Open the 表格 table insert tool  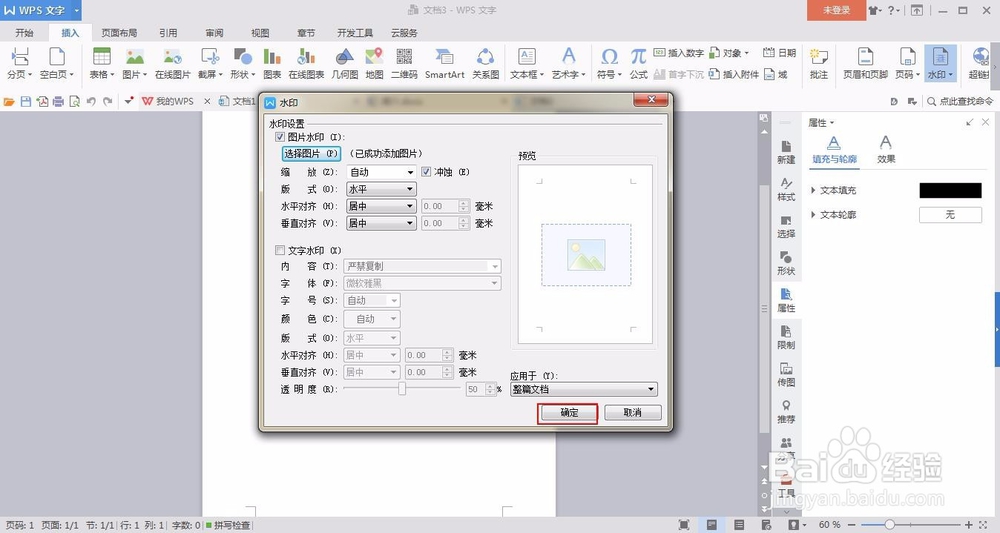pos(101,62)
